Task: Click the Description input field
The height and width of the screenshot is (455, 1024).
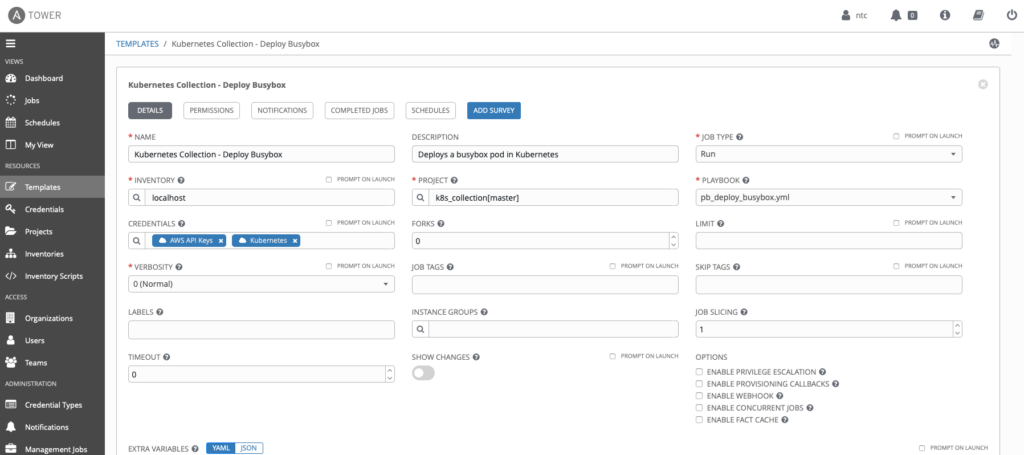Action: (x=545, y=154)
